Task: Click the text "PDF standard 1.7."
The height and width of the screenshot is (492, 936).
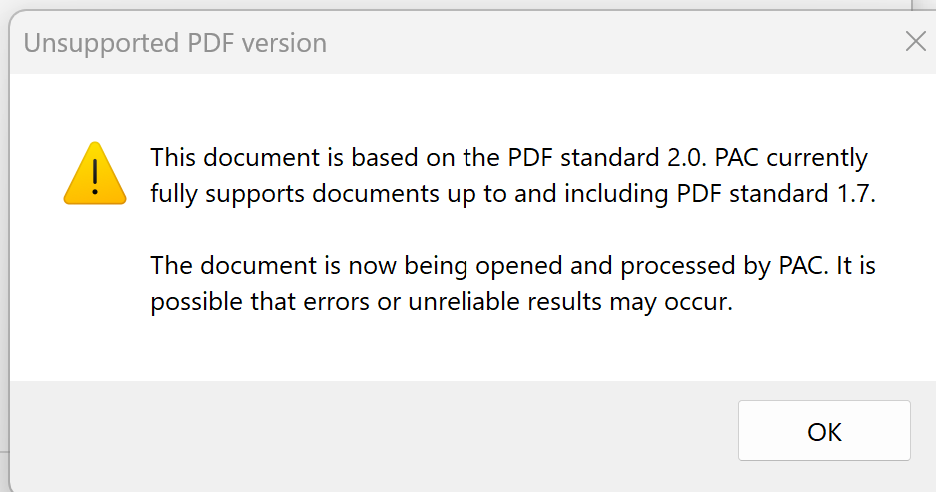Action: pyautogui.click(x=783, y=194)
